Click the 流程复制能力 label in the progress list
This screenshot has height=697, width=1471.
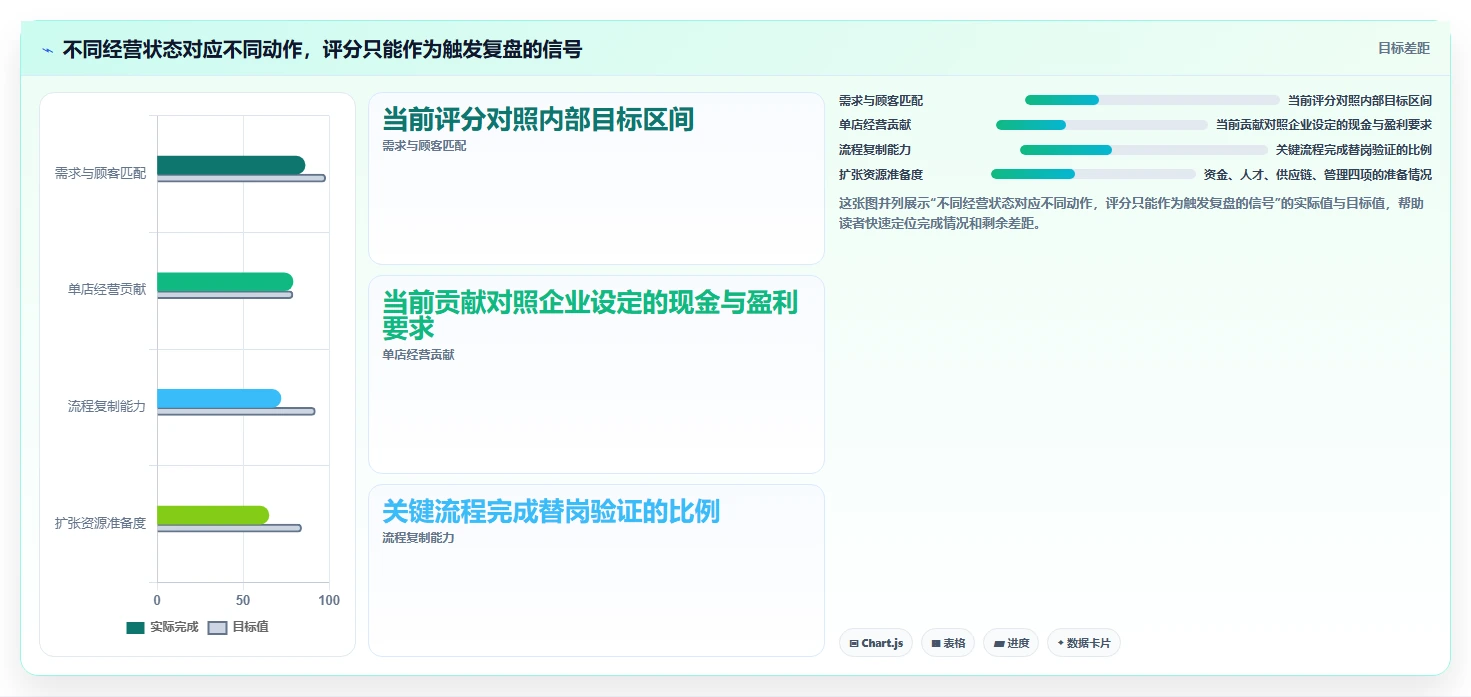(875, 150)
